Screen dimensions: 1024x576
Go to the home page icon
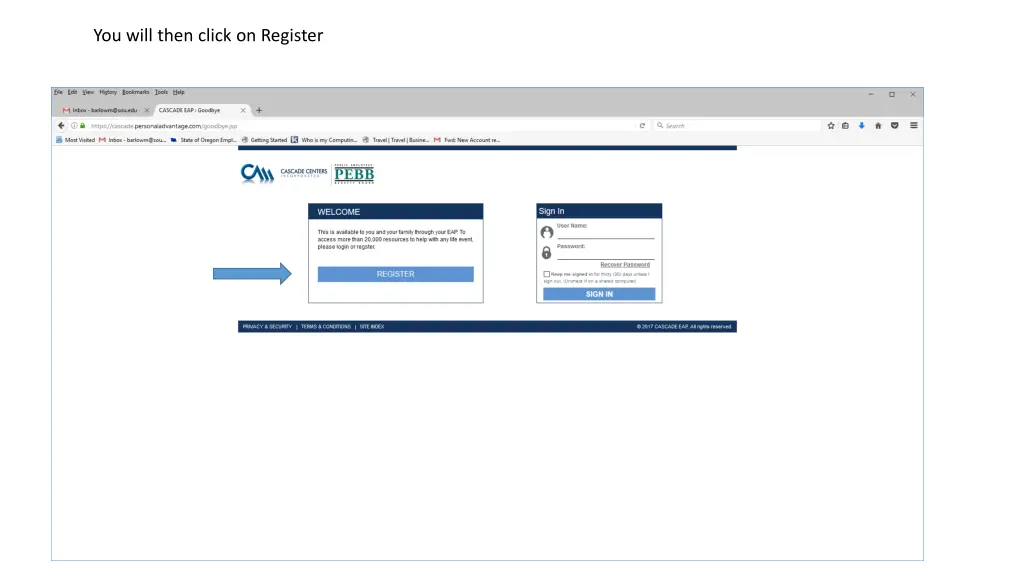pos(878,125)
